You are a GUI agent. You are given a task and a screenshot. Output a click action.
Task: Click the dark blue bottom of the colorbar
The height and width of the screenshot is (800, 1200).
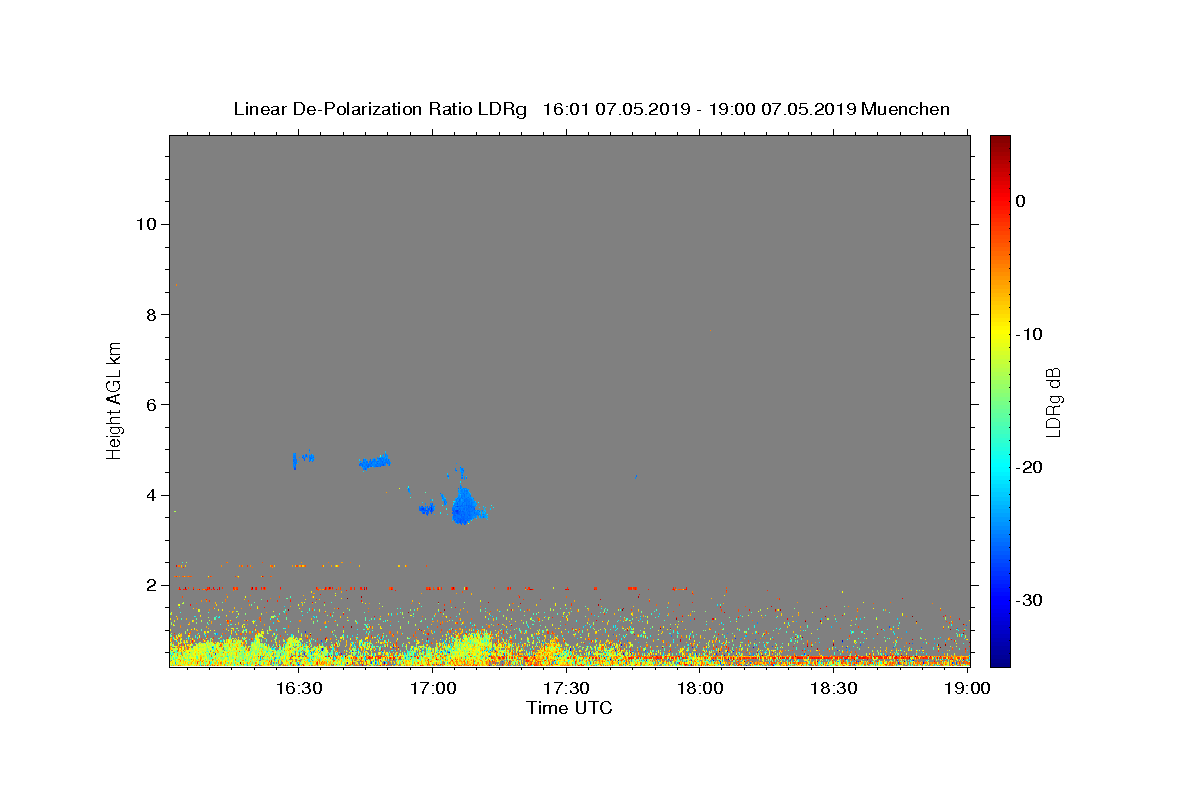tap(1000, 658)
